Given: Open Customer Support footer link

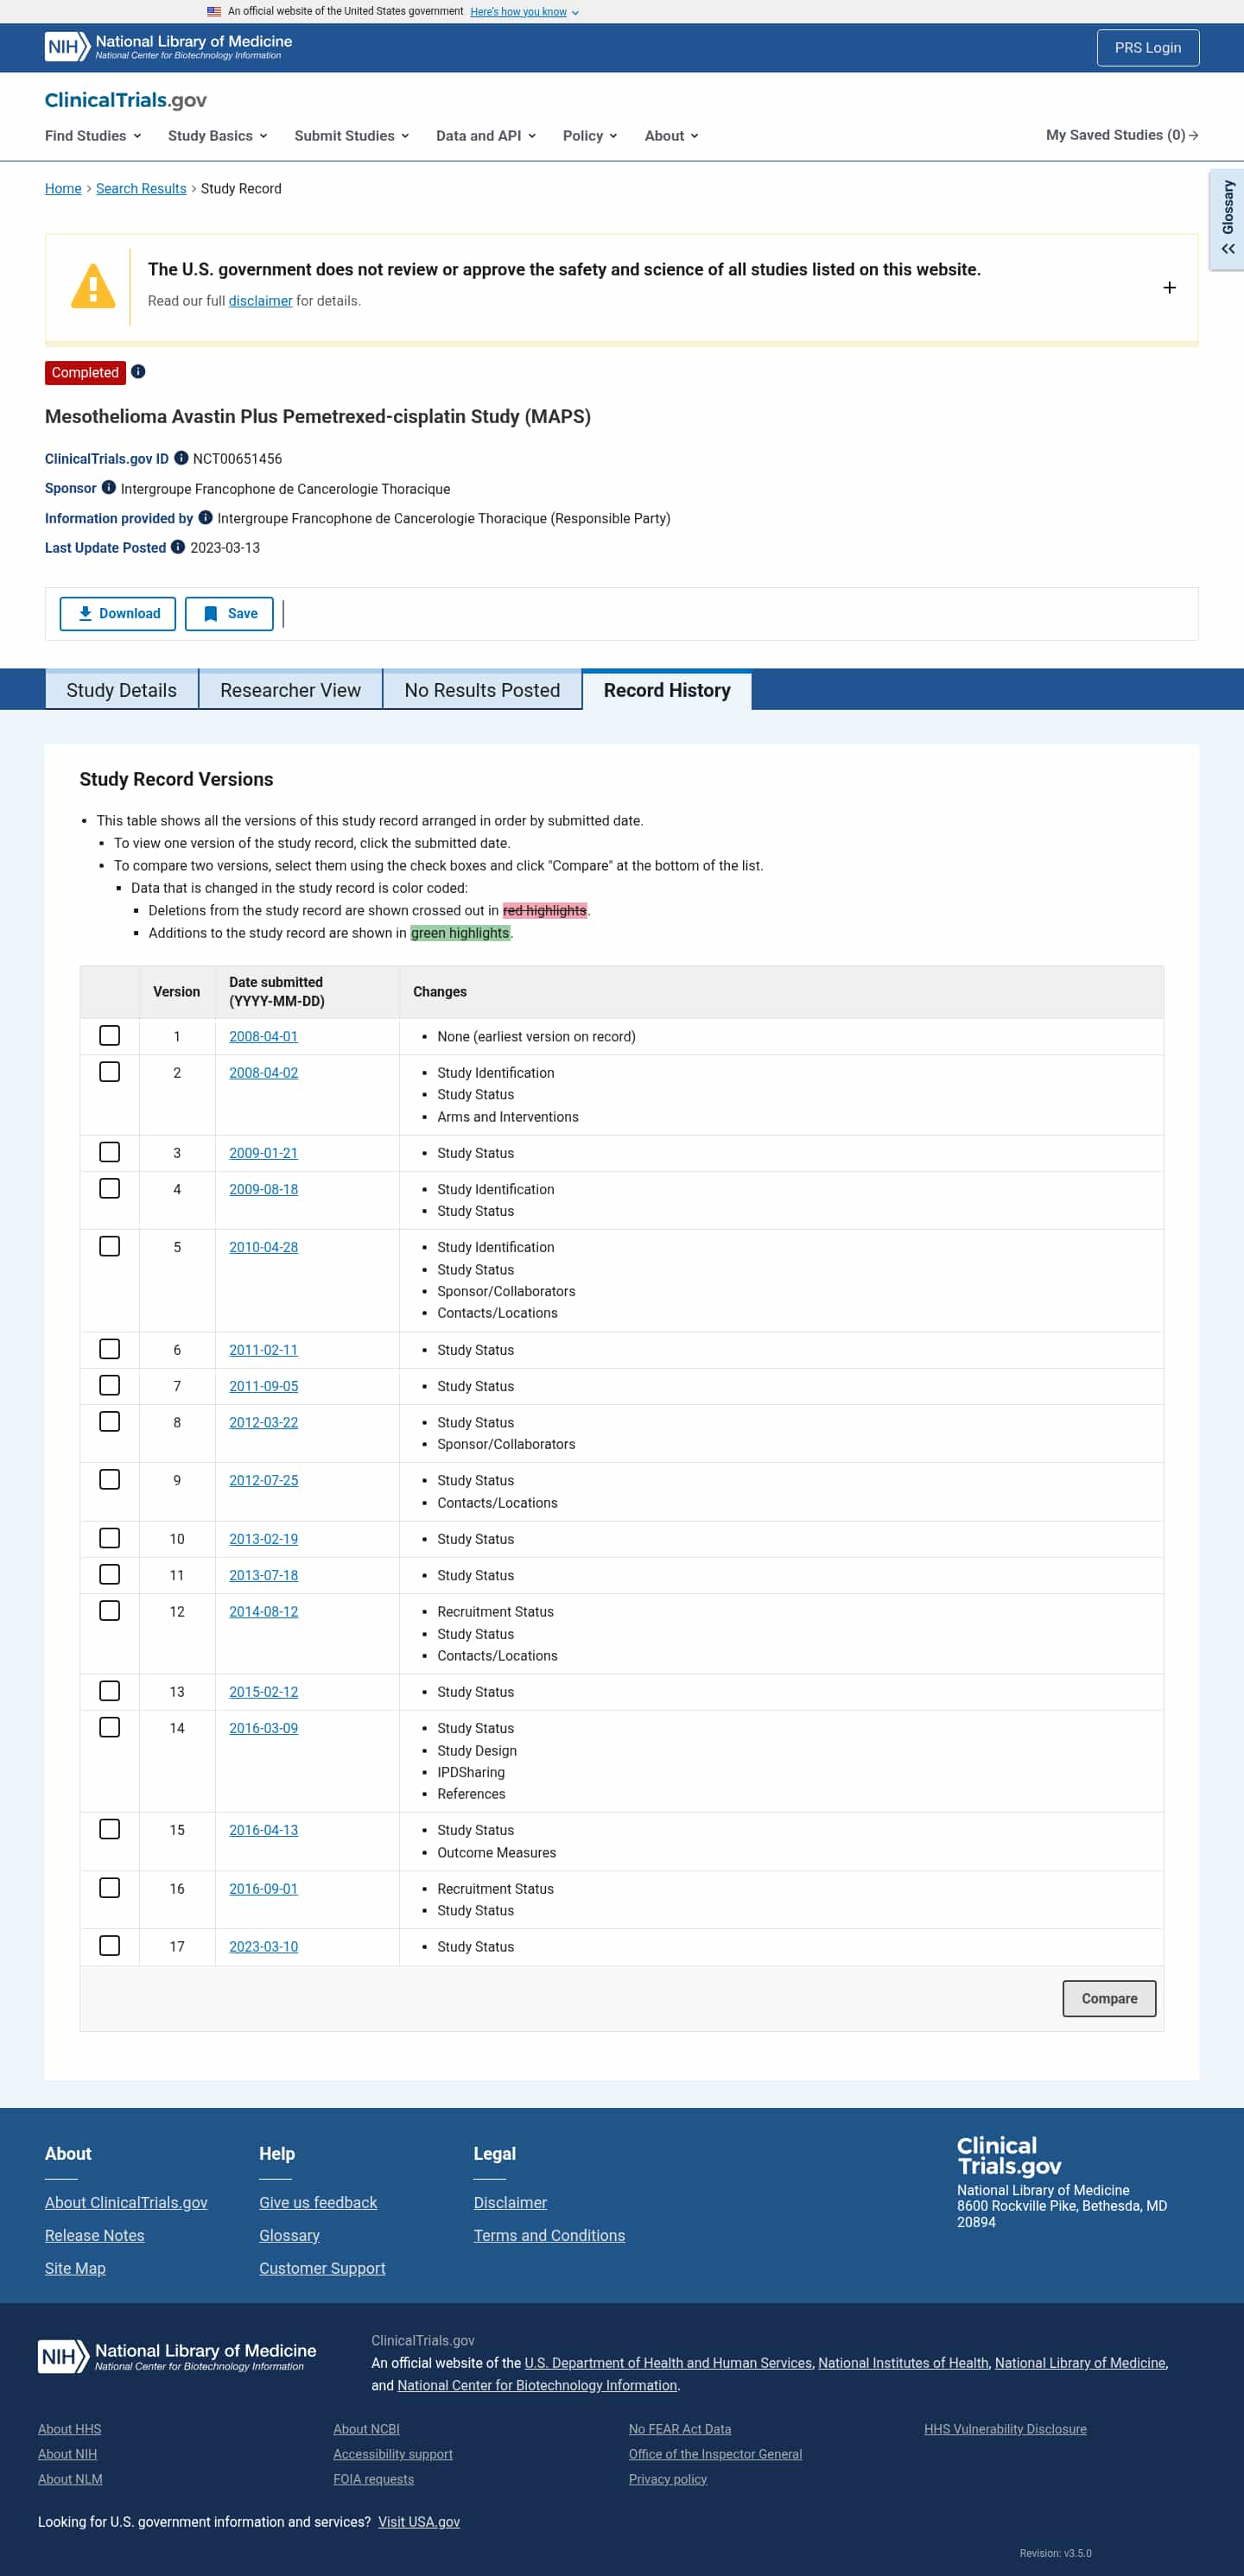Looking at the screenshot, I should pos(322,2268).
